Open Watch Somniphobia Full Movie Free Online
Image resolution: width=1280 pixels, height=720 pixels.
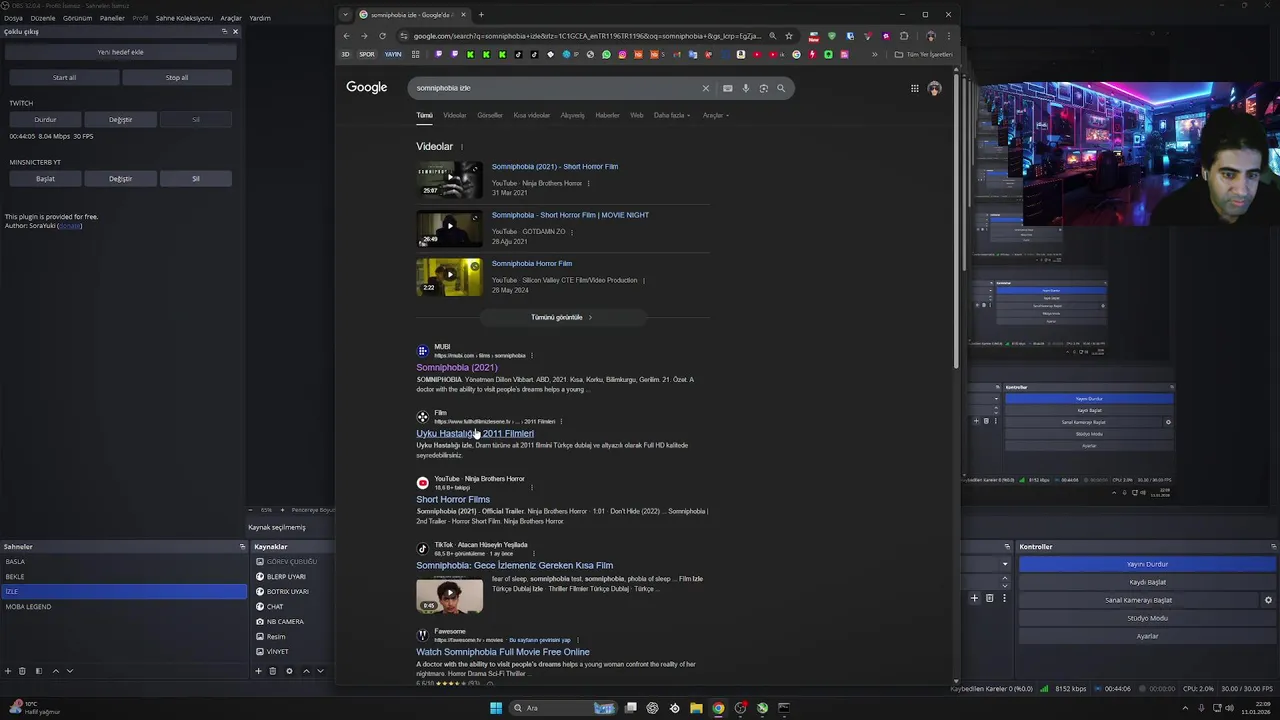(503, 652)
